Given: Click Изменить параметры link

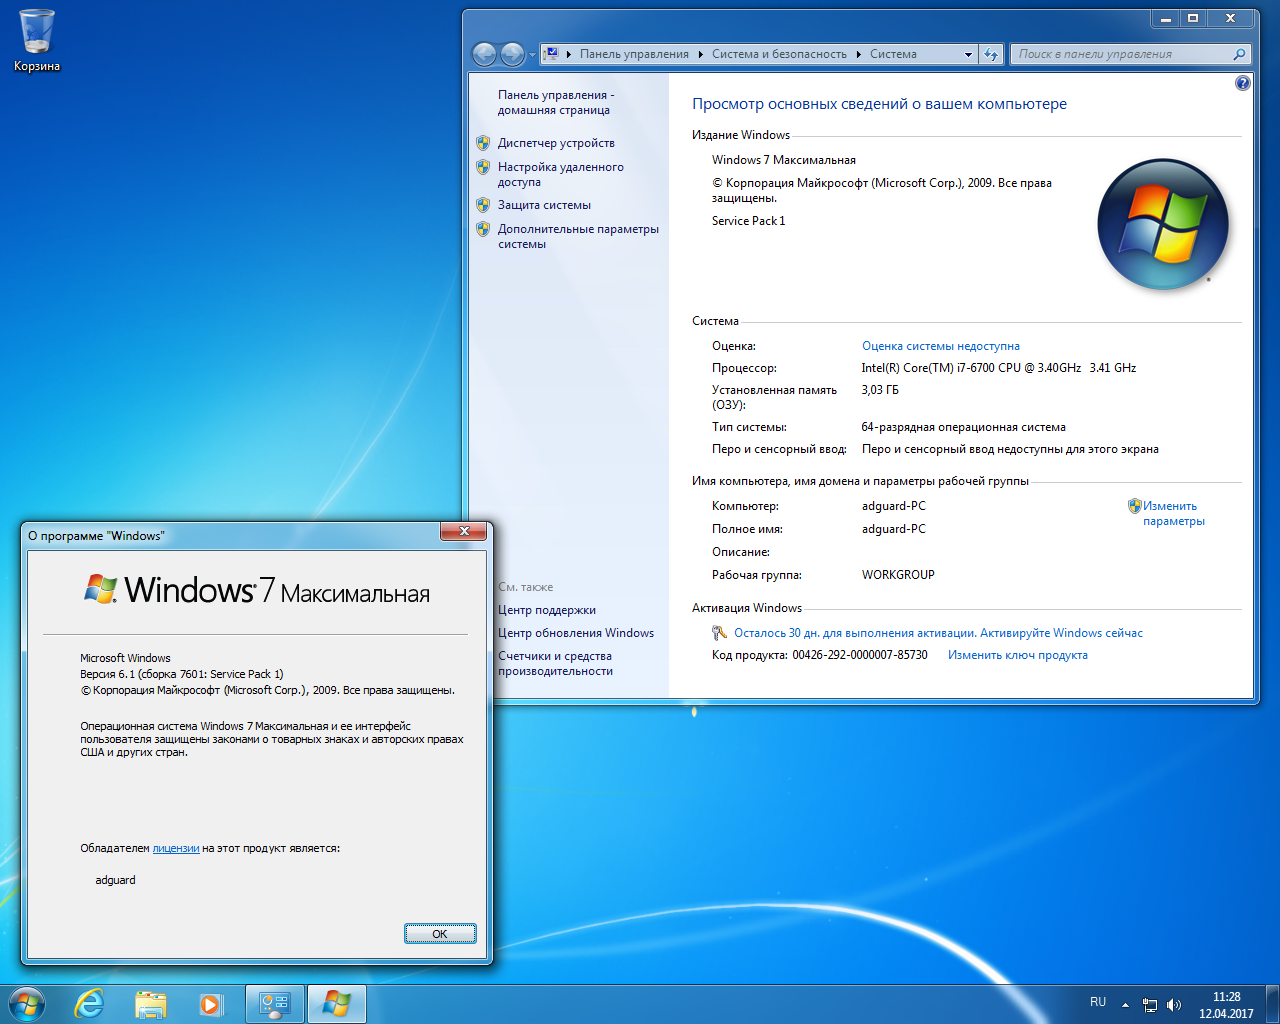Looking at the screenshot, I should (1174, 513).
